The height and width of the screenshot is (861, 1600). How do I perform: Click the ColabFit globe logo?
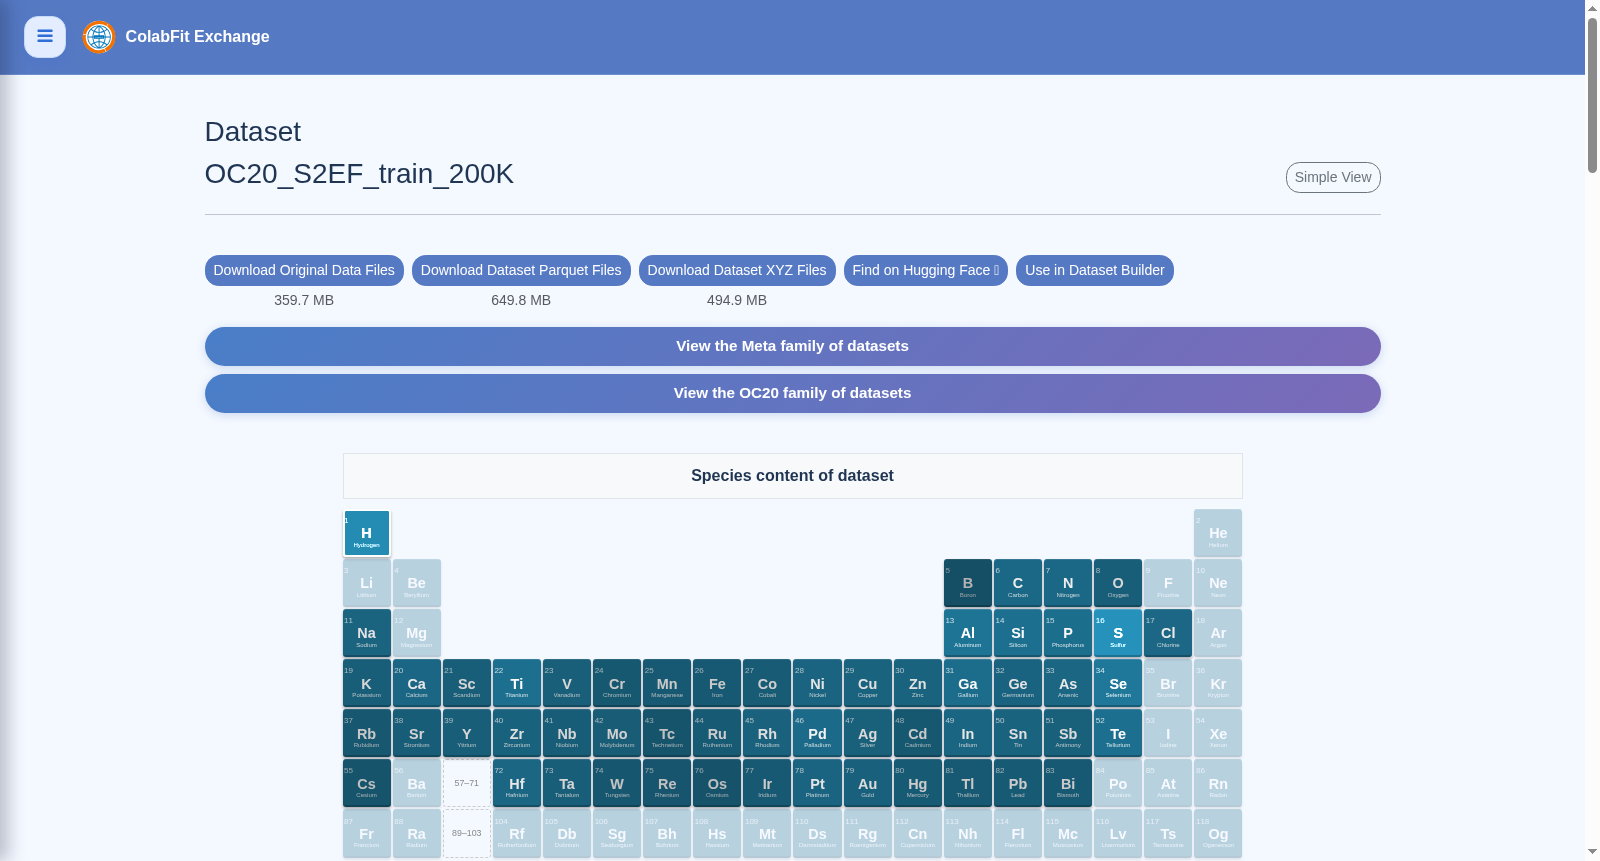(99, 37)
